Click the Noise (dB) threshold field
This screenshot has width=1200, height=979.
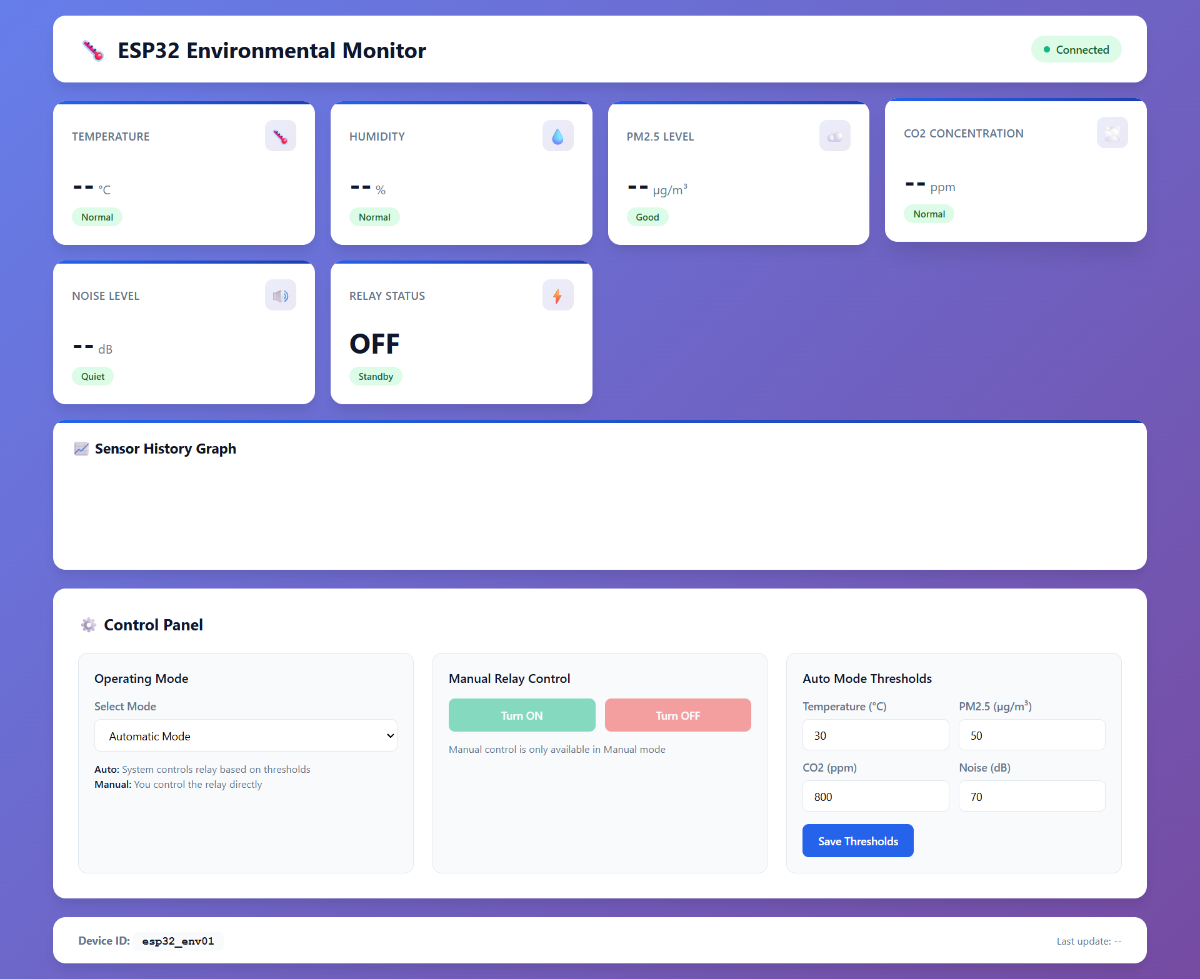[x=1031, y=797]
